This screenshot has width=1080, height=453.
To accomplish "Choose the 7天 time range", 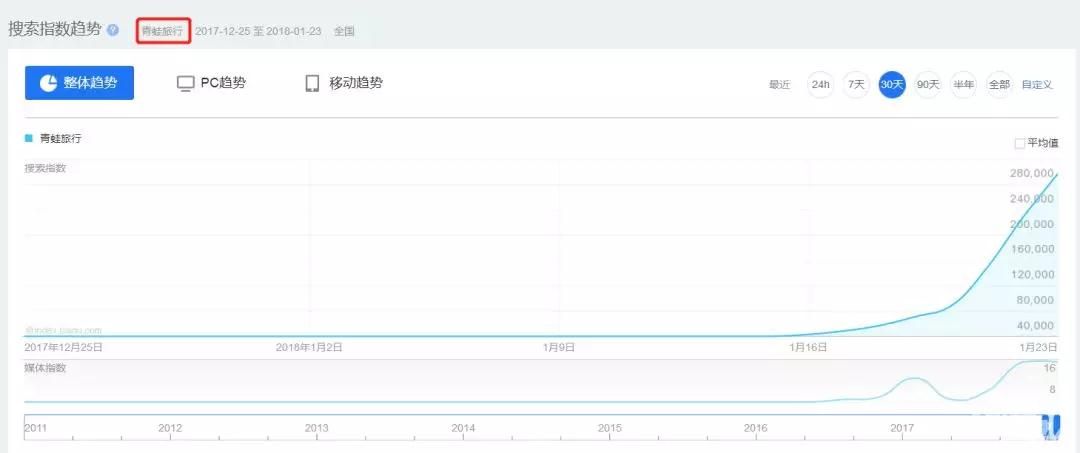I will (856, 84).
